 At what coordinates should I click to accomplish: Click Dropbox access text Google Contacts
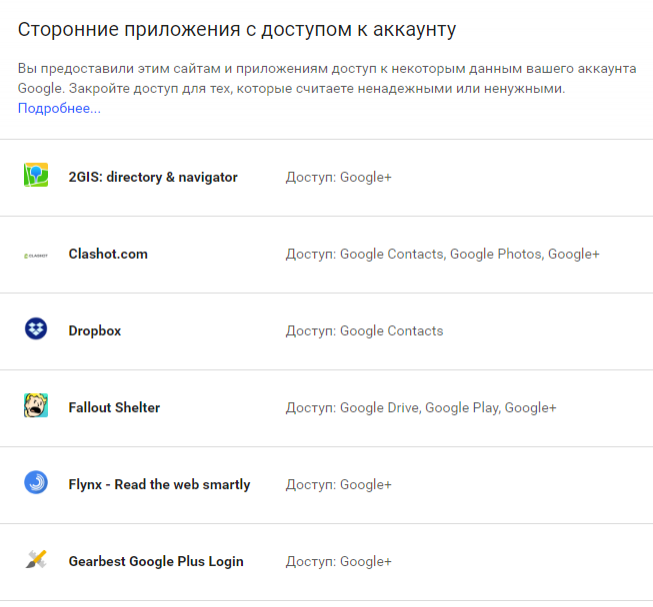[x=364, y=331]
